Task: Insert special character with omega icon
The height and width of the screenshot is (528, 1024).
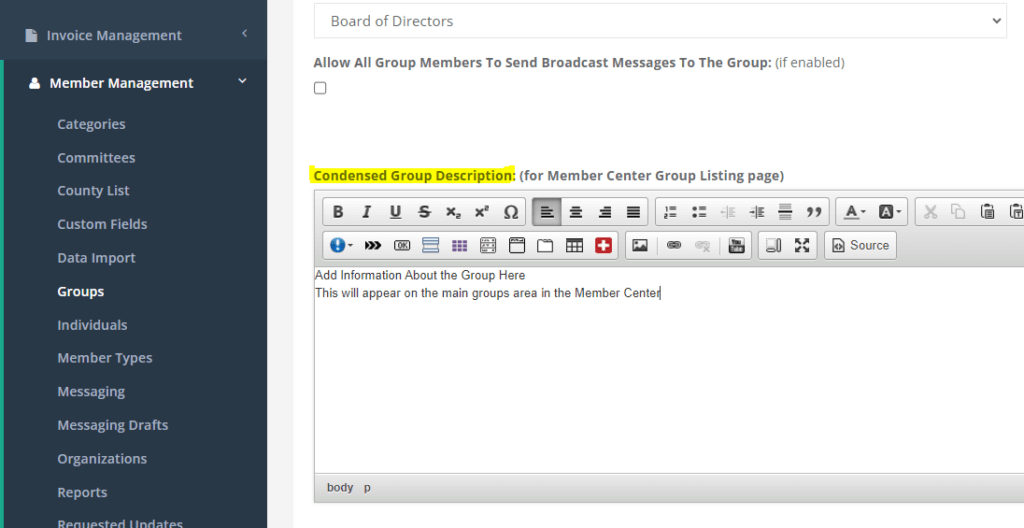Action: pyautogui.click(x=511, y=212)
